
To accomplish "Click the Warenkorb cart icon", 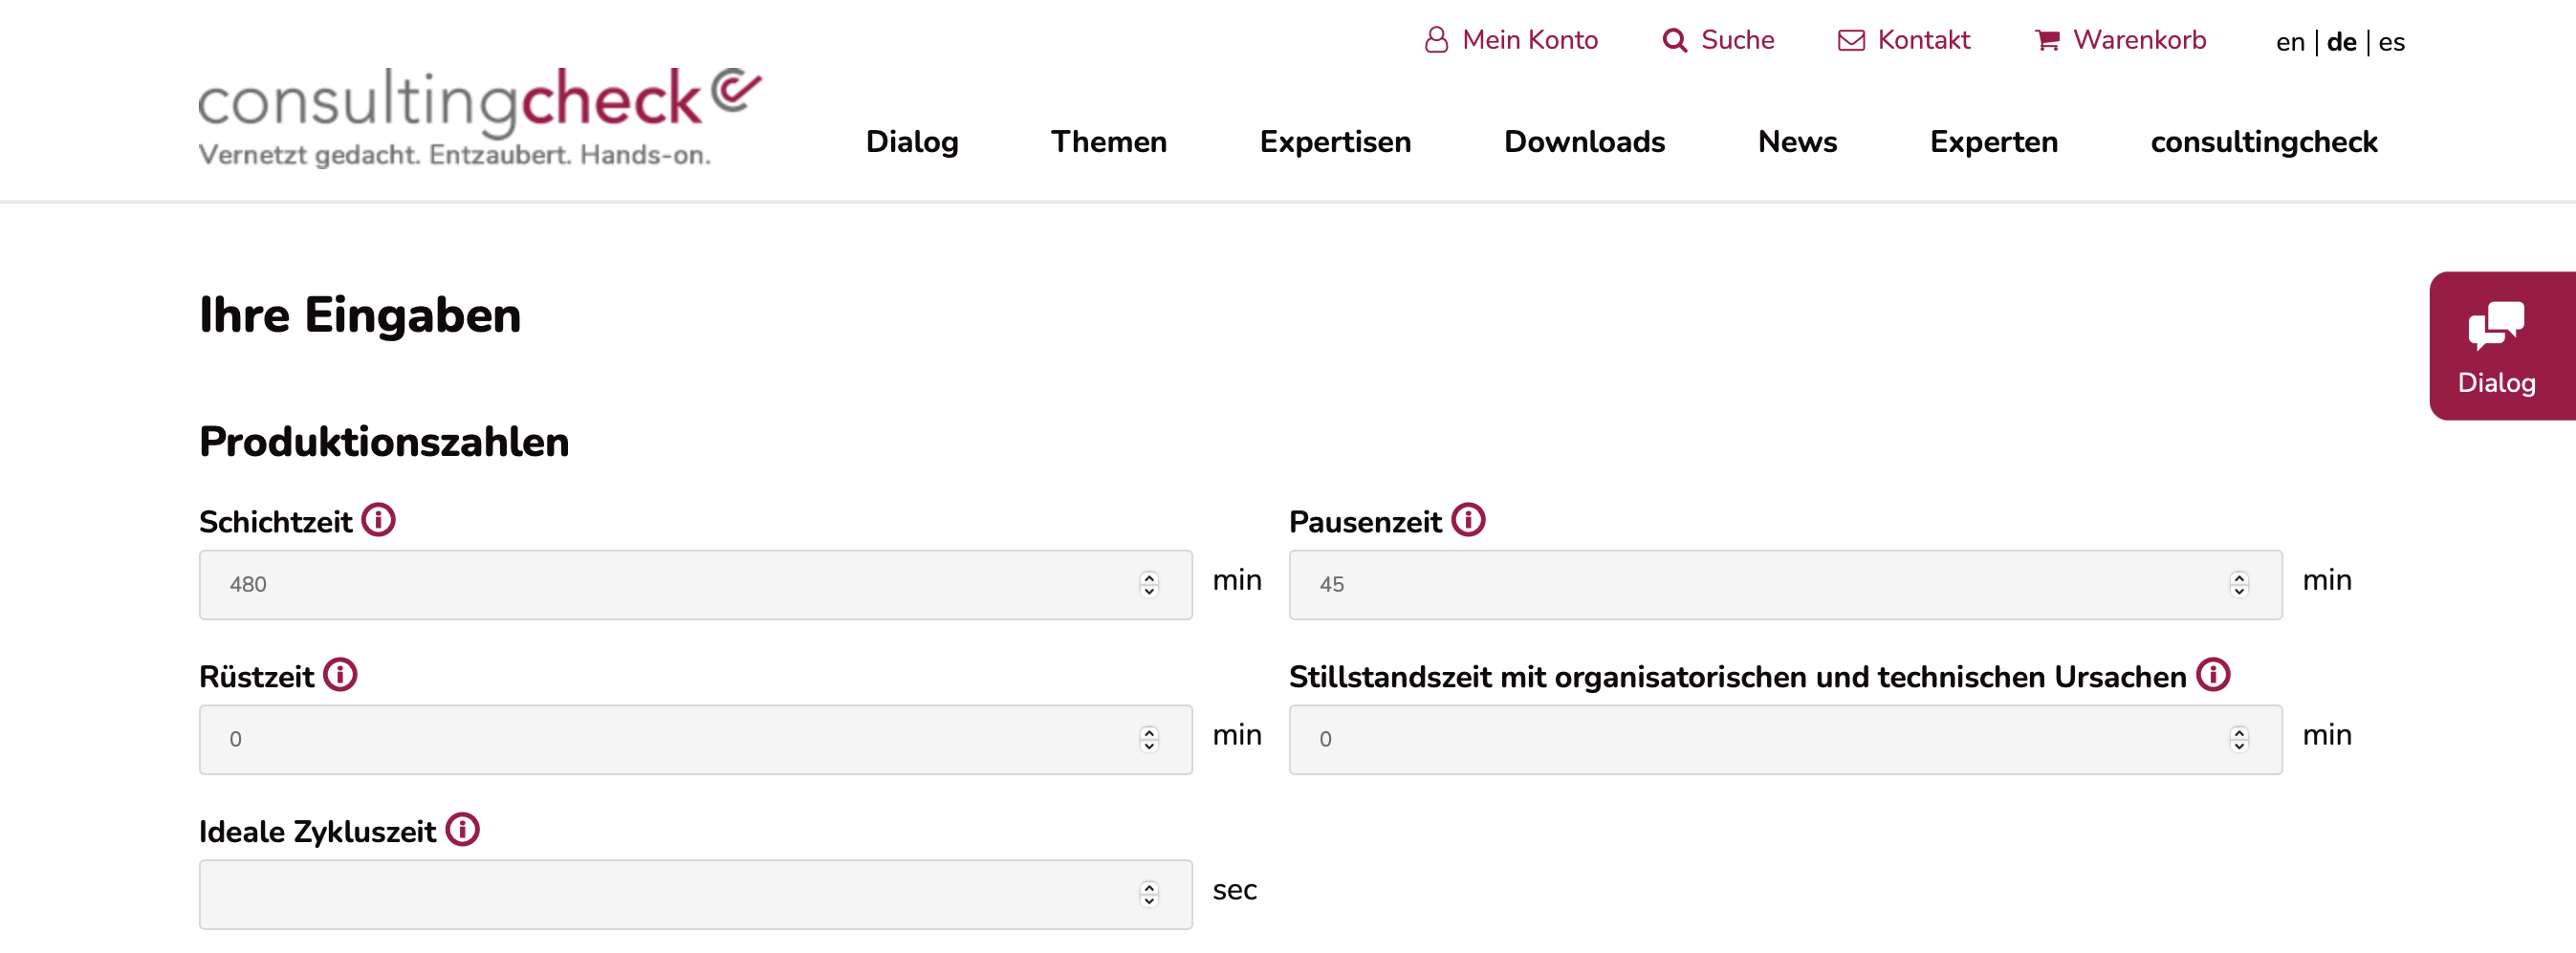I will (x=2047, y=40).
